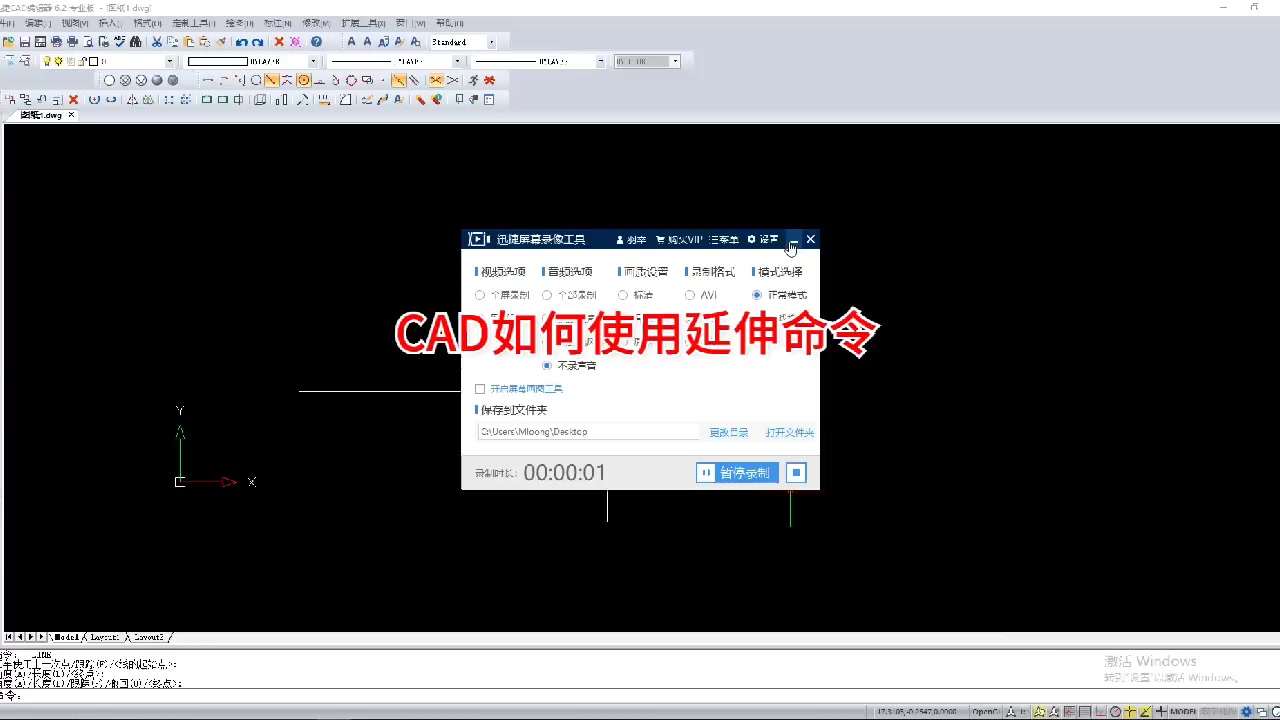Select the 正常模式 recording mode radio button
Viewport: 1280px width, 720px height.
[x=757, y=295]
